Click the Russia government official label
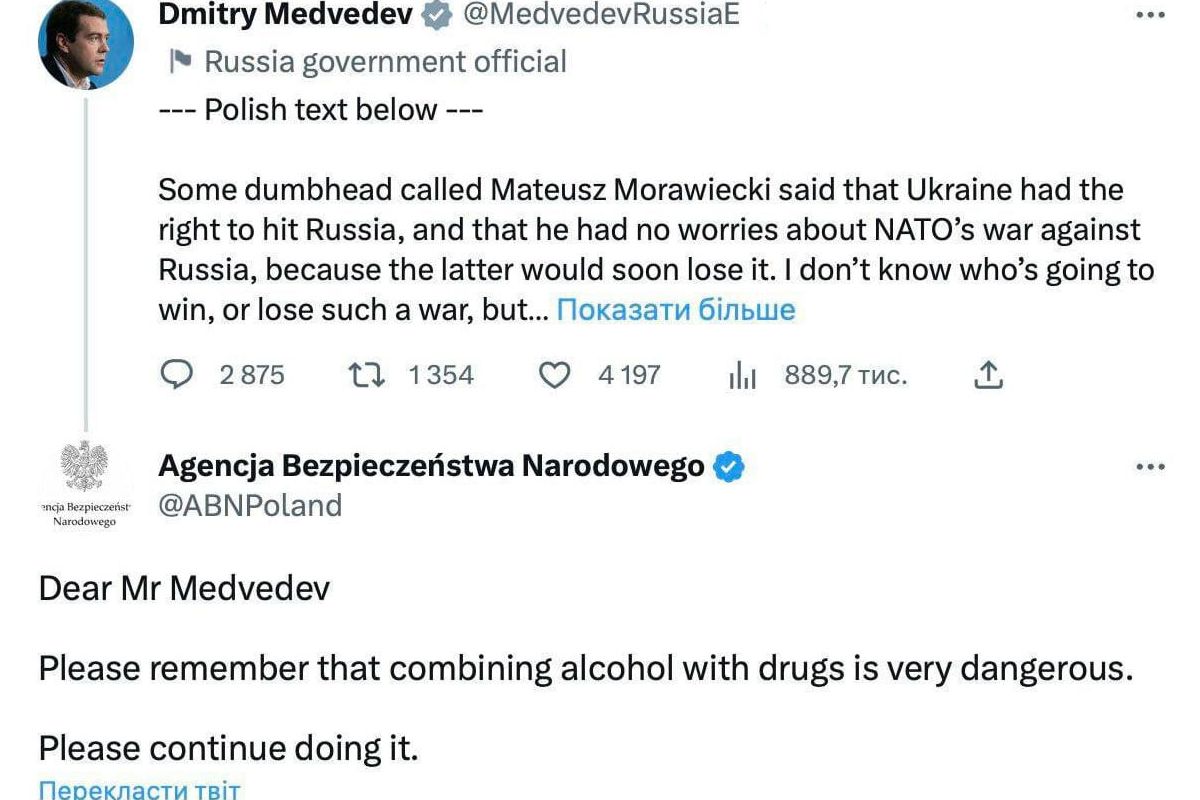Screen dimensions: 1200x800 (x=385, y=62)
